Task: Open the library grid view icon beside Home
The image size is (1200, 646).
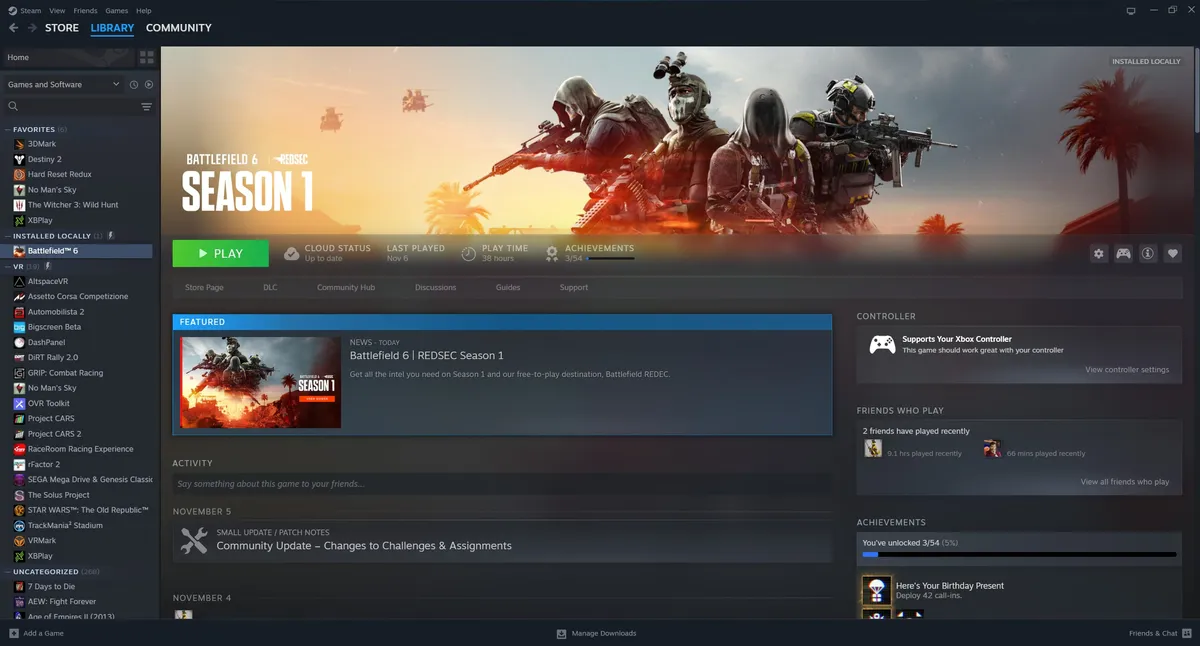Action: [x=147, y=57]
